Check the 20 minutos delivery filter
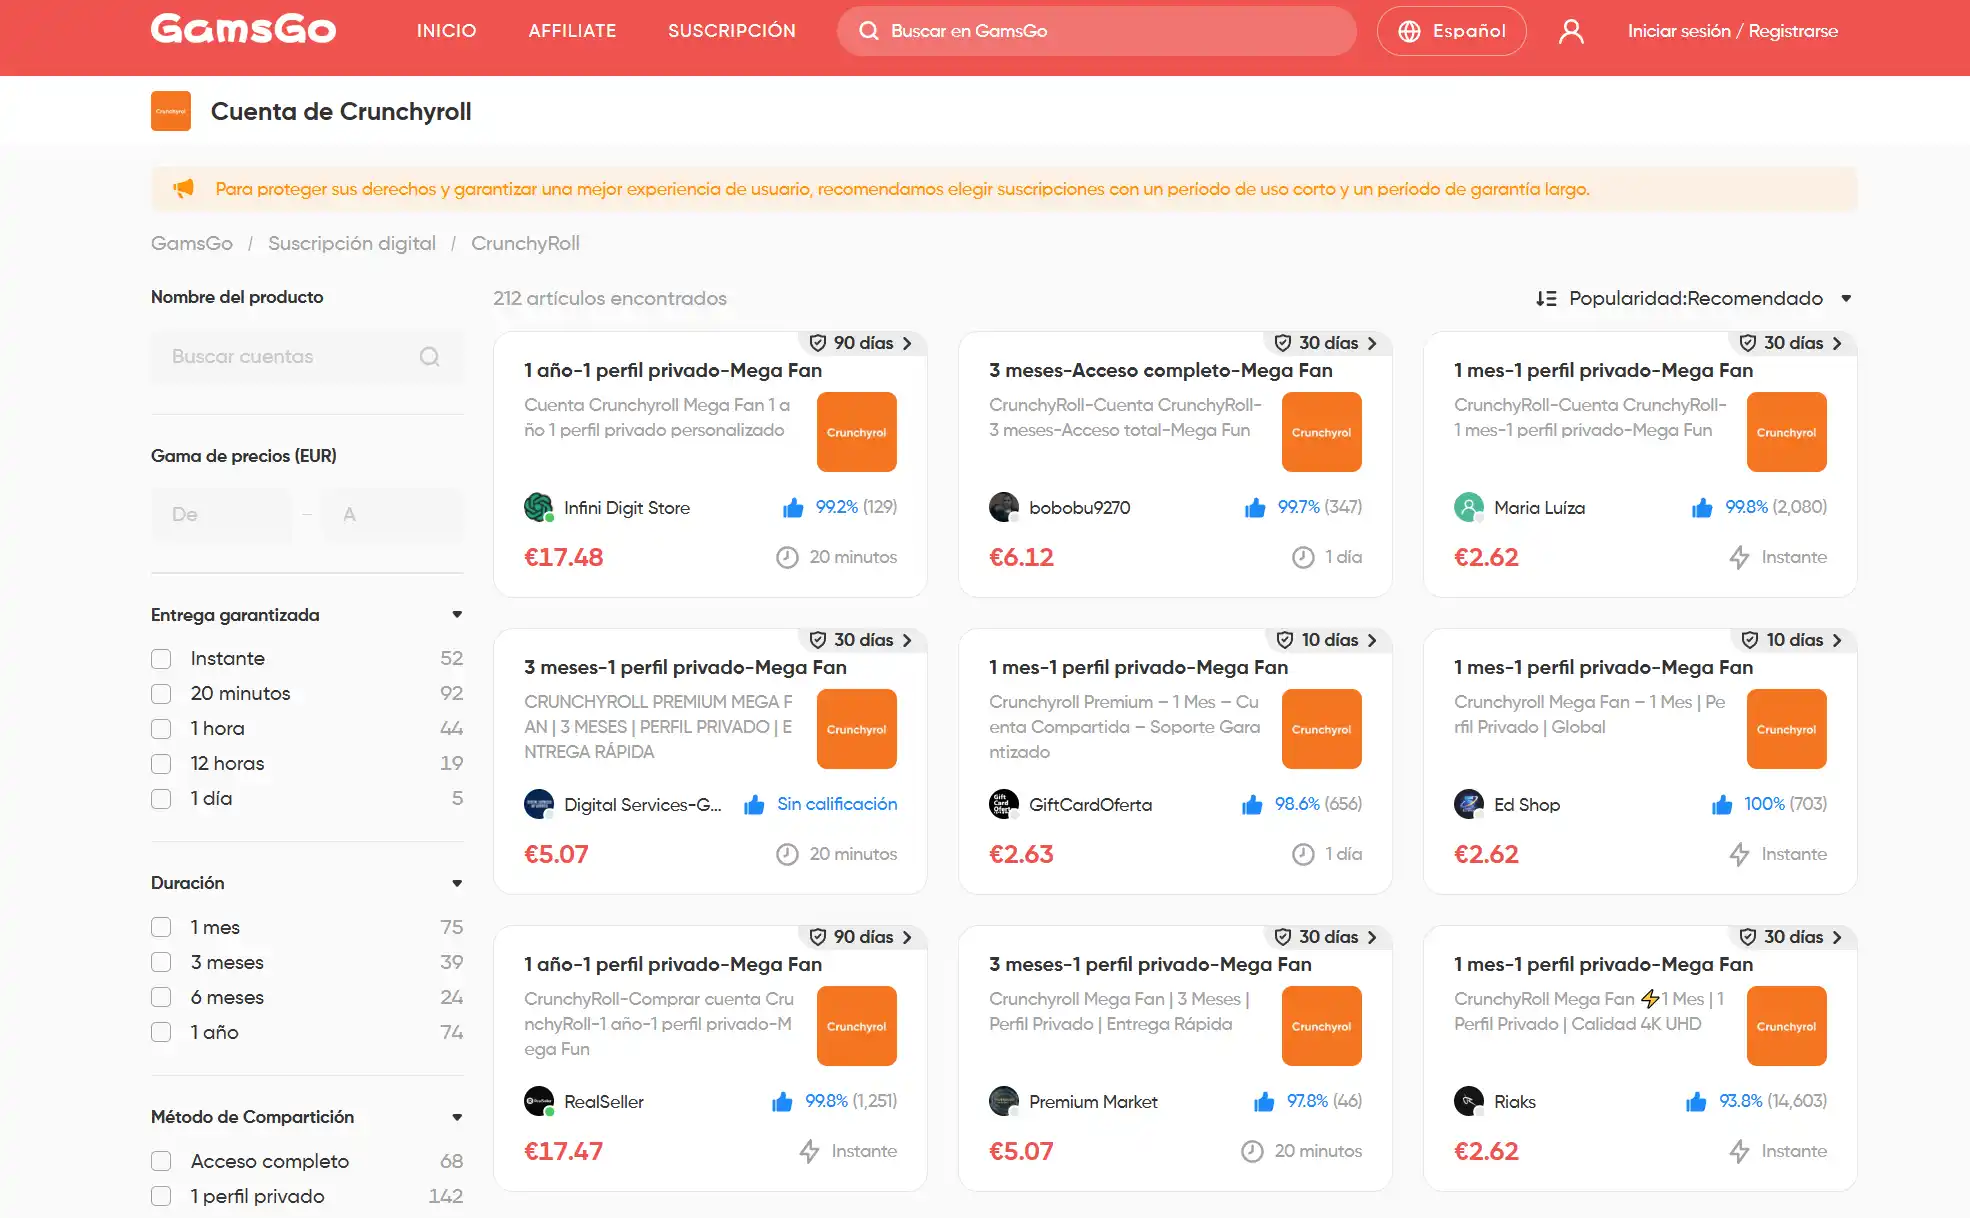Image resolution: width=1970 pixels, height=1218 pixels. coord(161,694)
